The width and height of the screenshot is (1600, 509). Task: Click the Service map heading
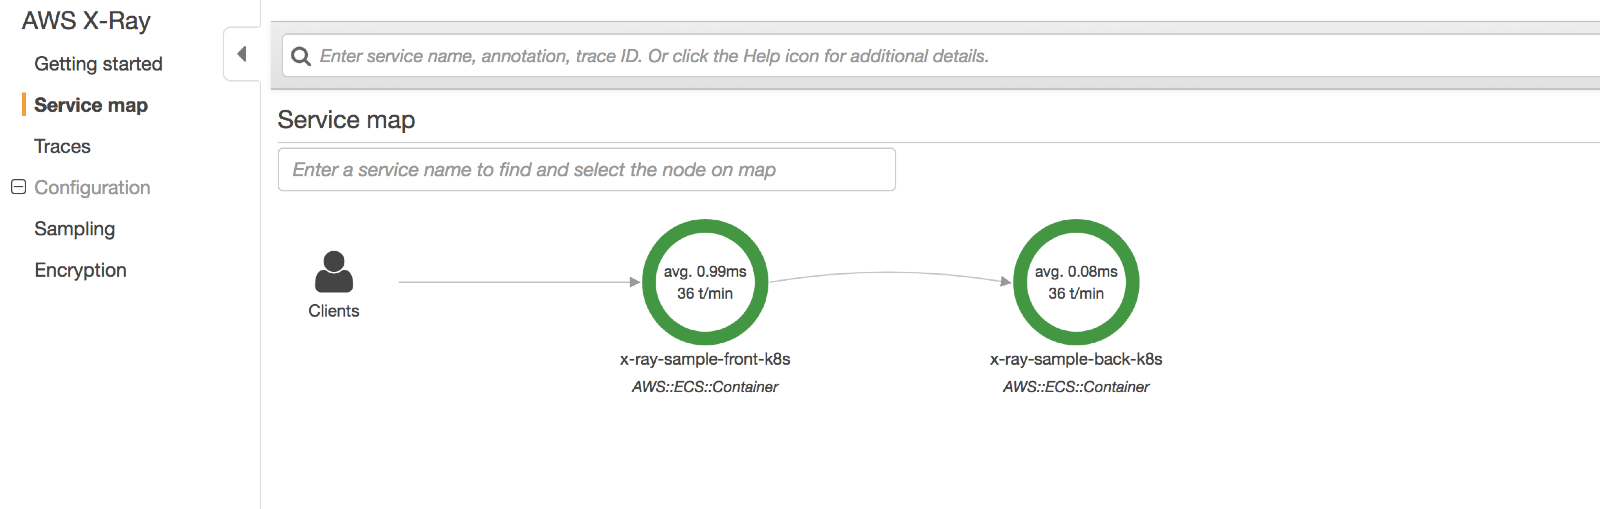pyautogui.click(x=346, y=120)
